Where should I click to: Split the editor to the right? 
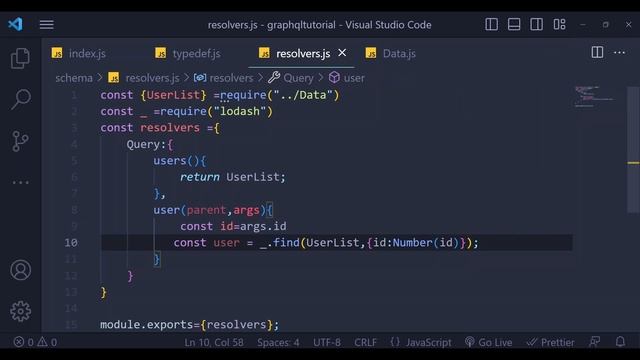(x=597, y=52)
